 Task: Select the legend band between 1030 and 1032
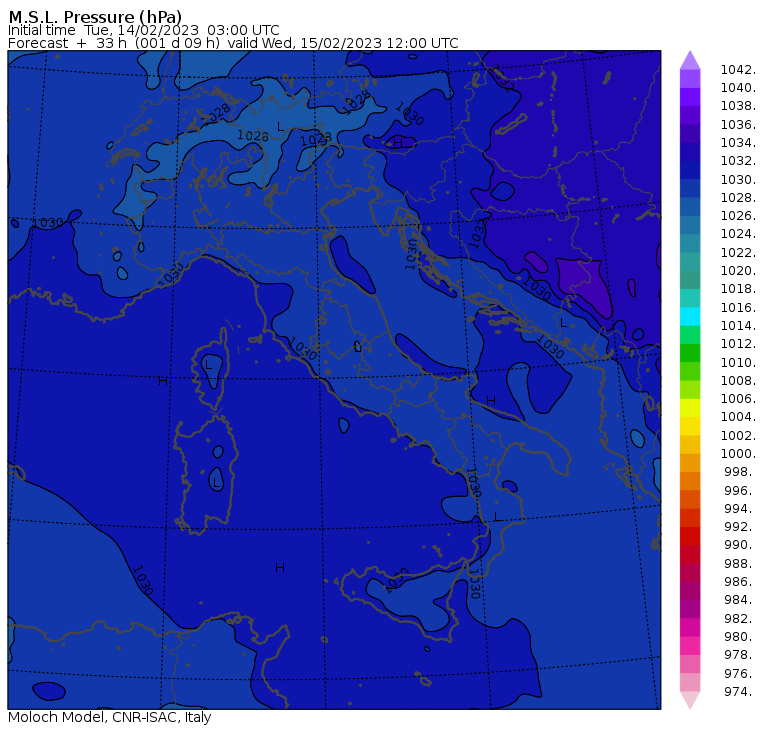pyautogui.click(x=690, y=170)
